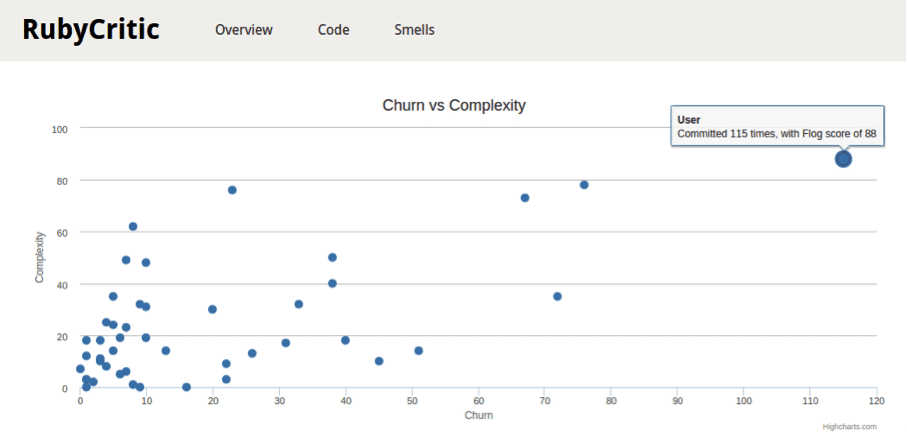Select the point at churn 8, complexity 62
Viewport: 907px width, 432px height.
(133, 227)
